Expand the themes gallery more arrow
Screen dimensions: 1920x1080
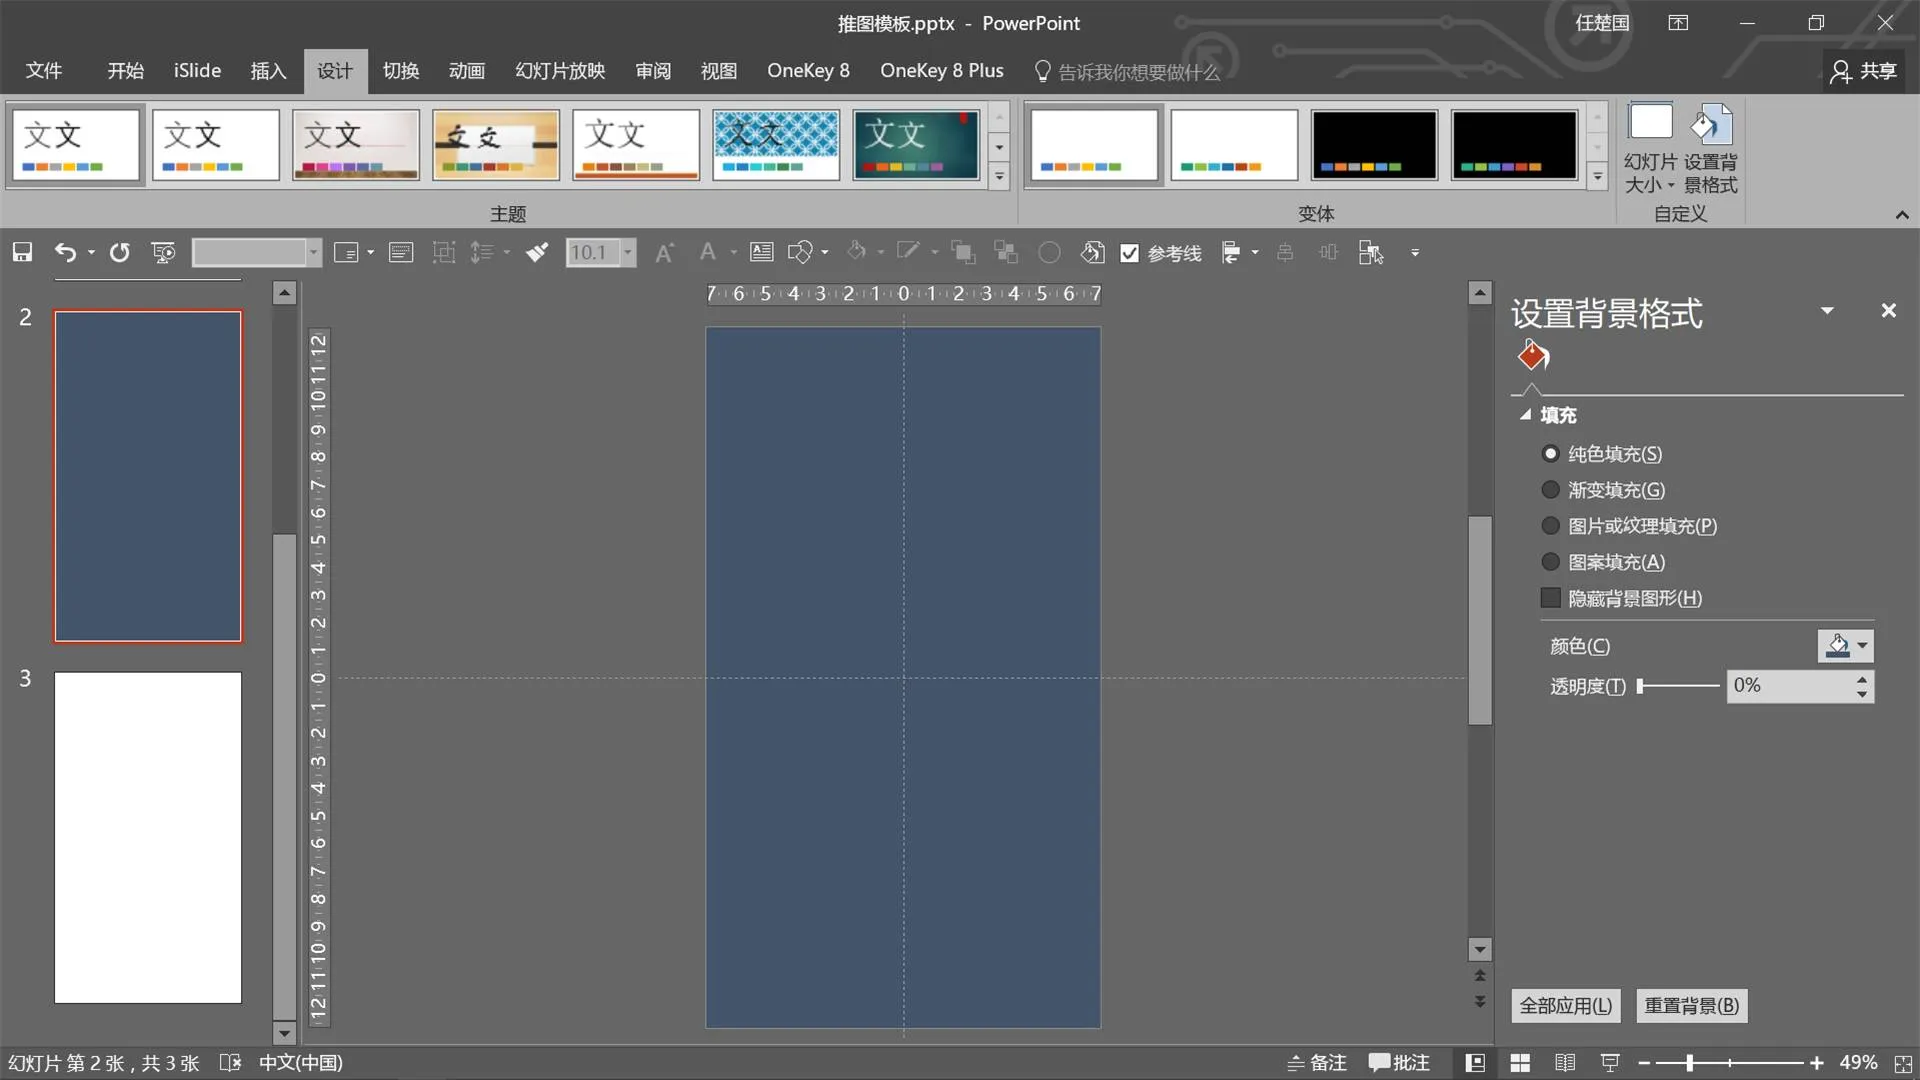(x=999, y=177)
